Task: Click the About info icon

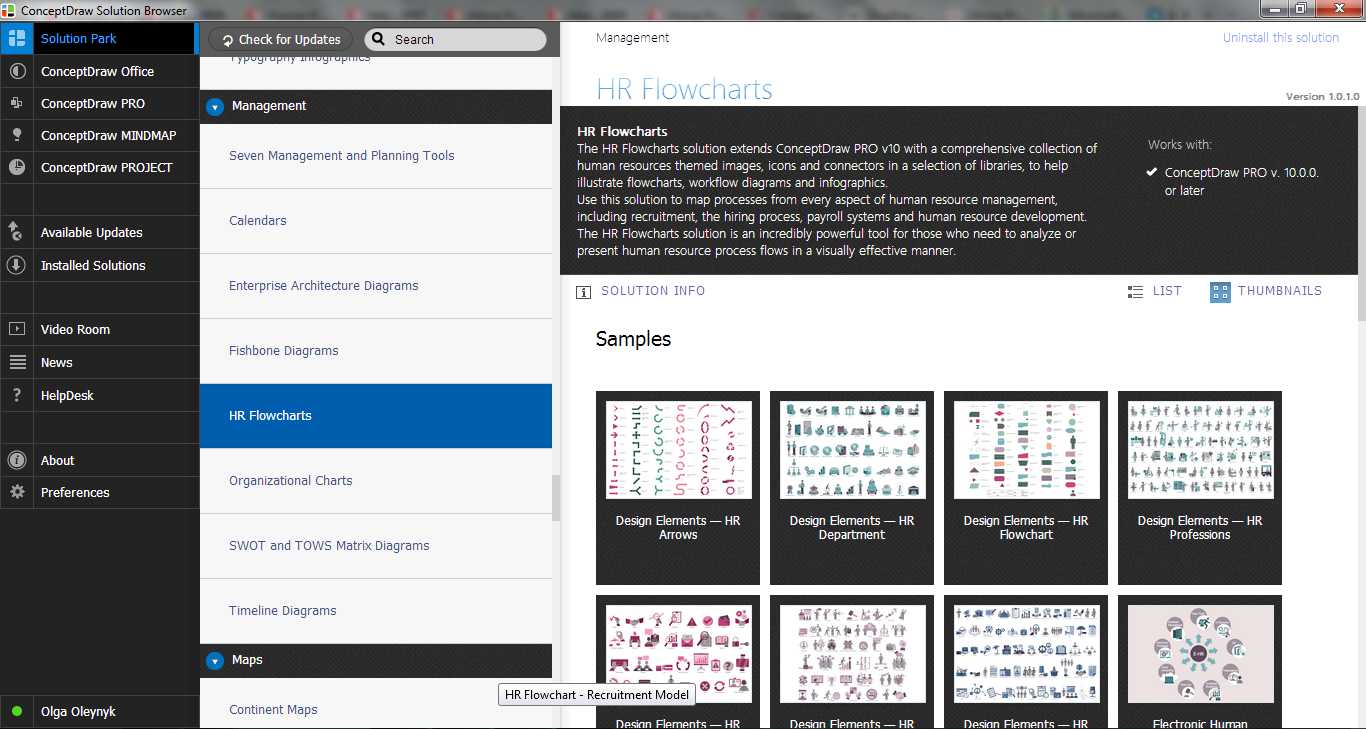Action: click(16, 460)
